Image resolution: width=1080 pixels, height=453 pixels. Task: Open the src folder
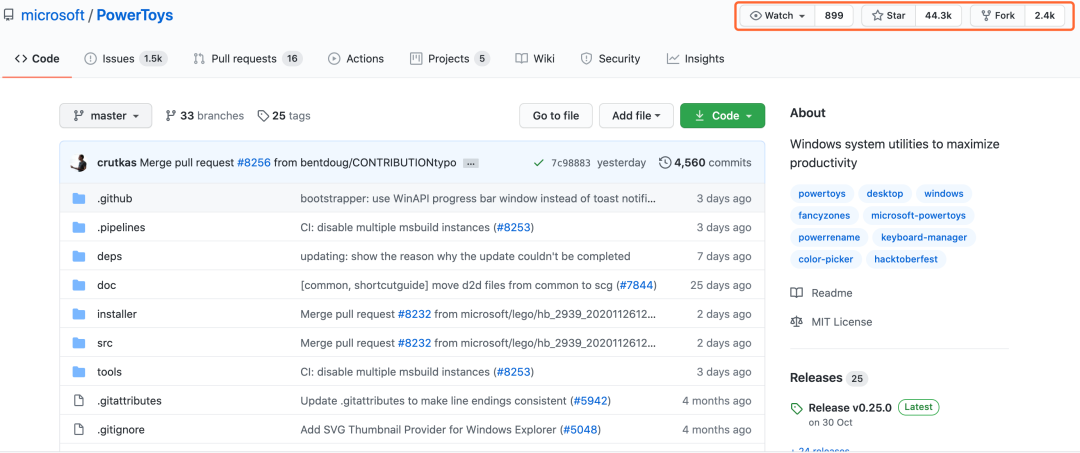(105, 343)
